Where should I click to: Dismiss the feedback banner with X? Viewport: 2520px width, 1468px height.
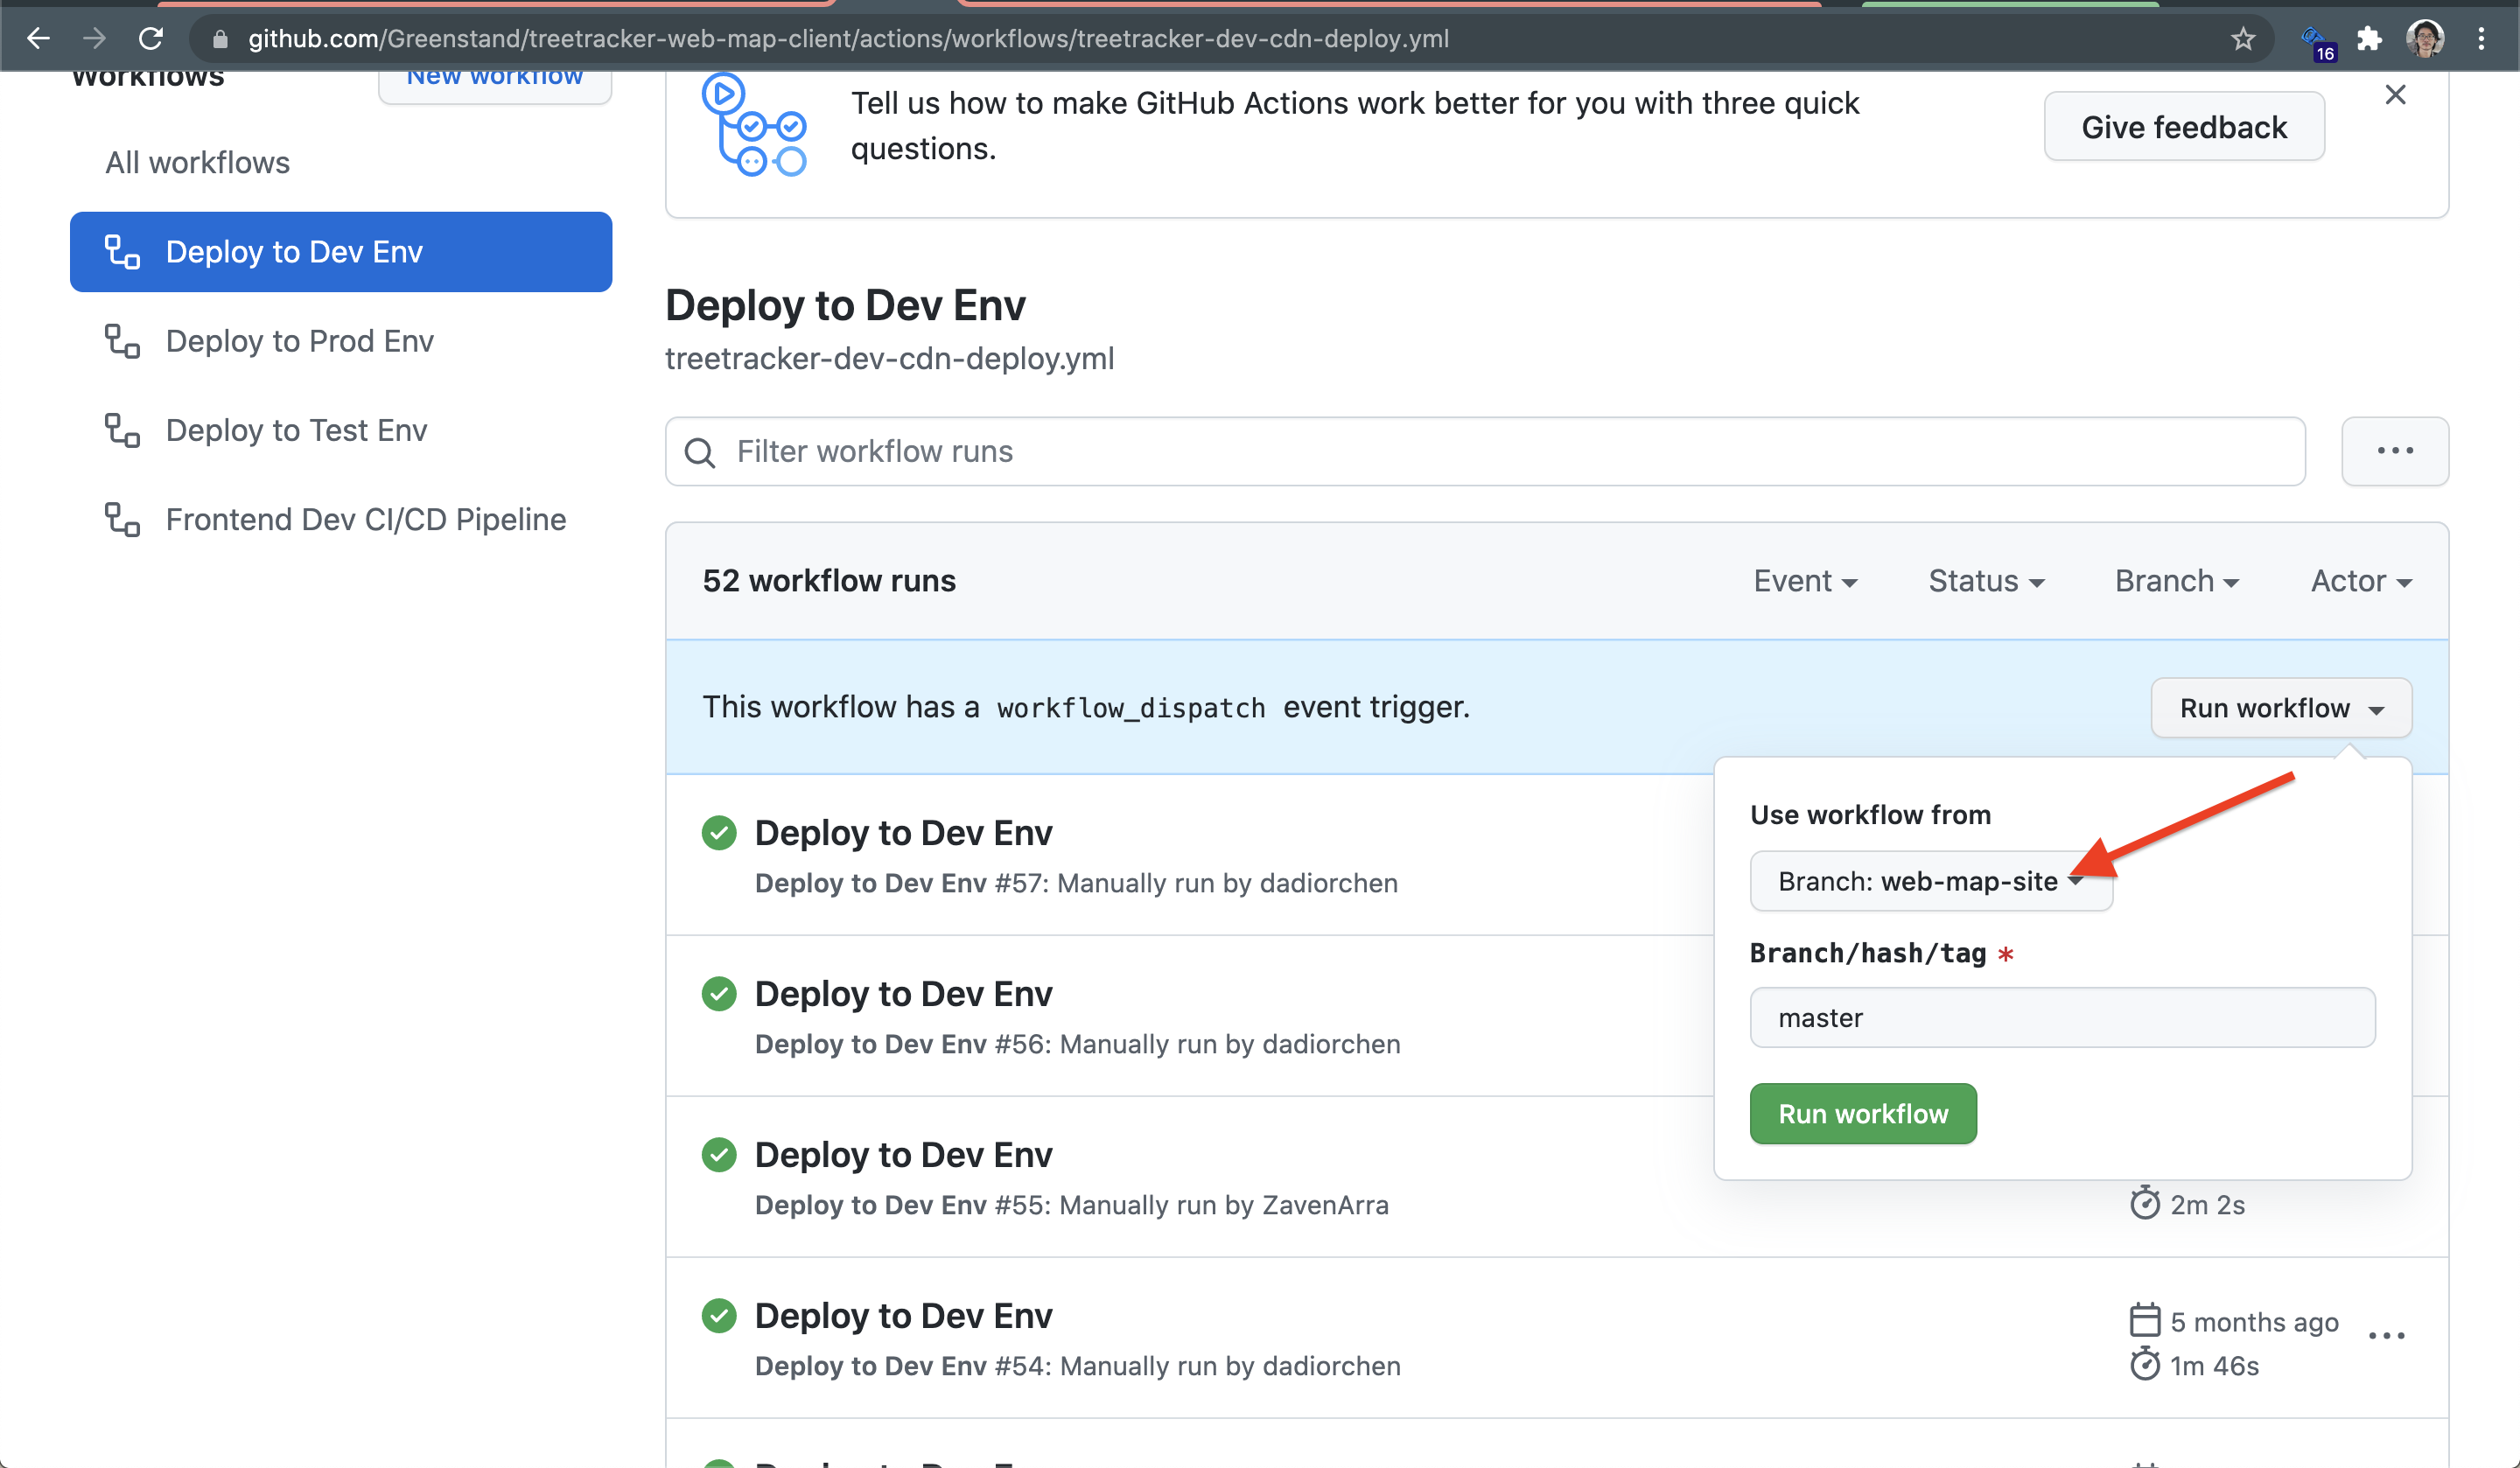click(x=2395, y=94)
